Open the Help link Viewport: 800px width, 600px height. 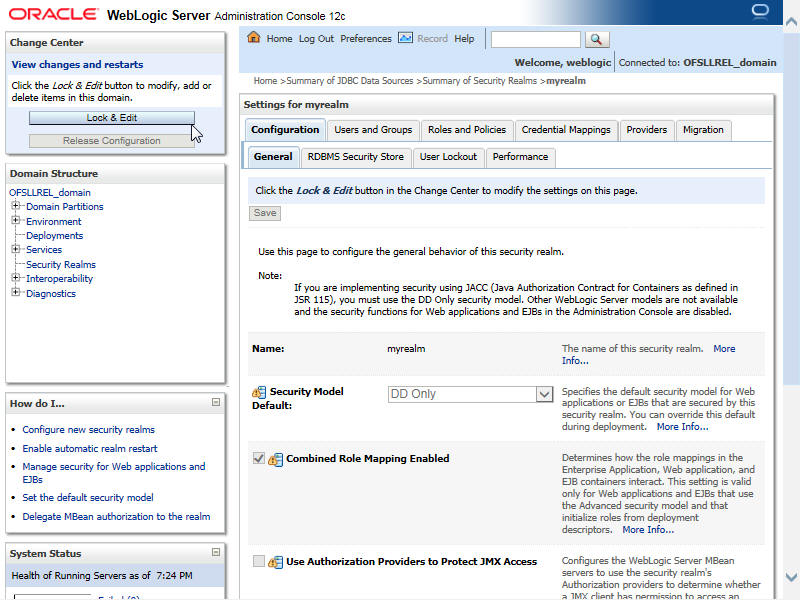(x=464, y=39)
